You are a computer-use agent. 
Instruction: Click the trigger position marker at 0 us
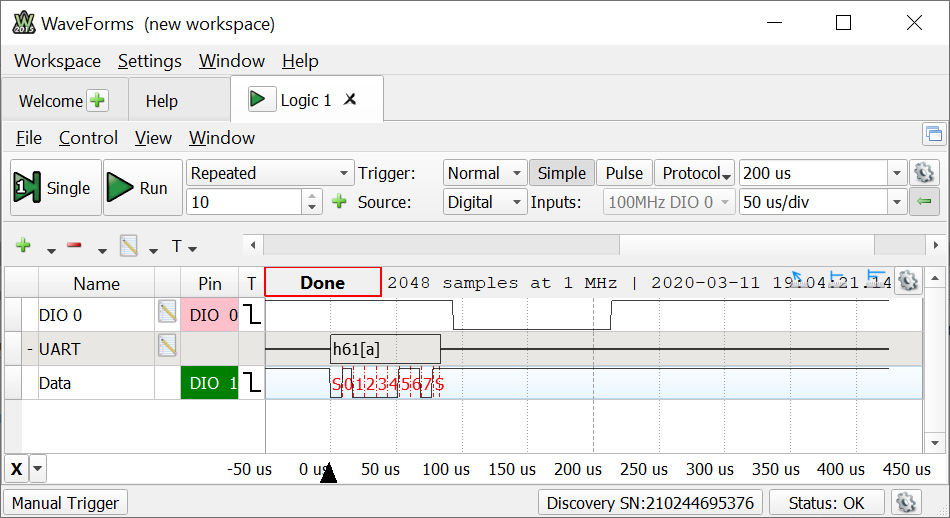[x=328, y=473]
